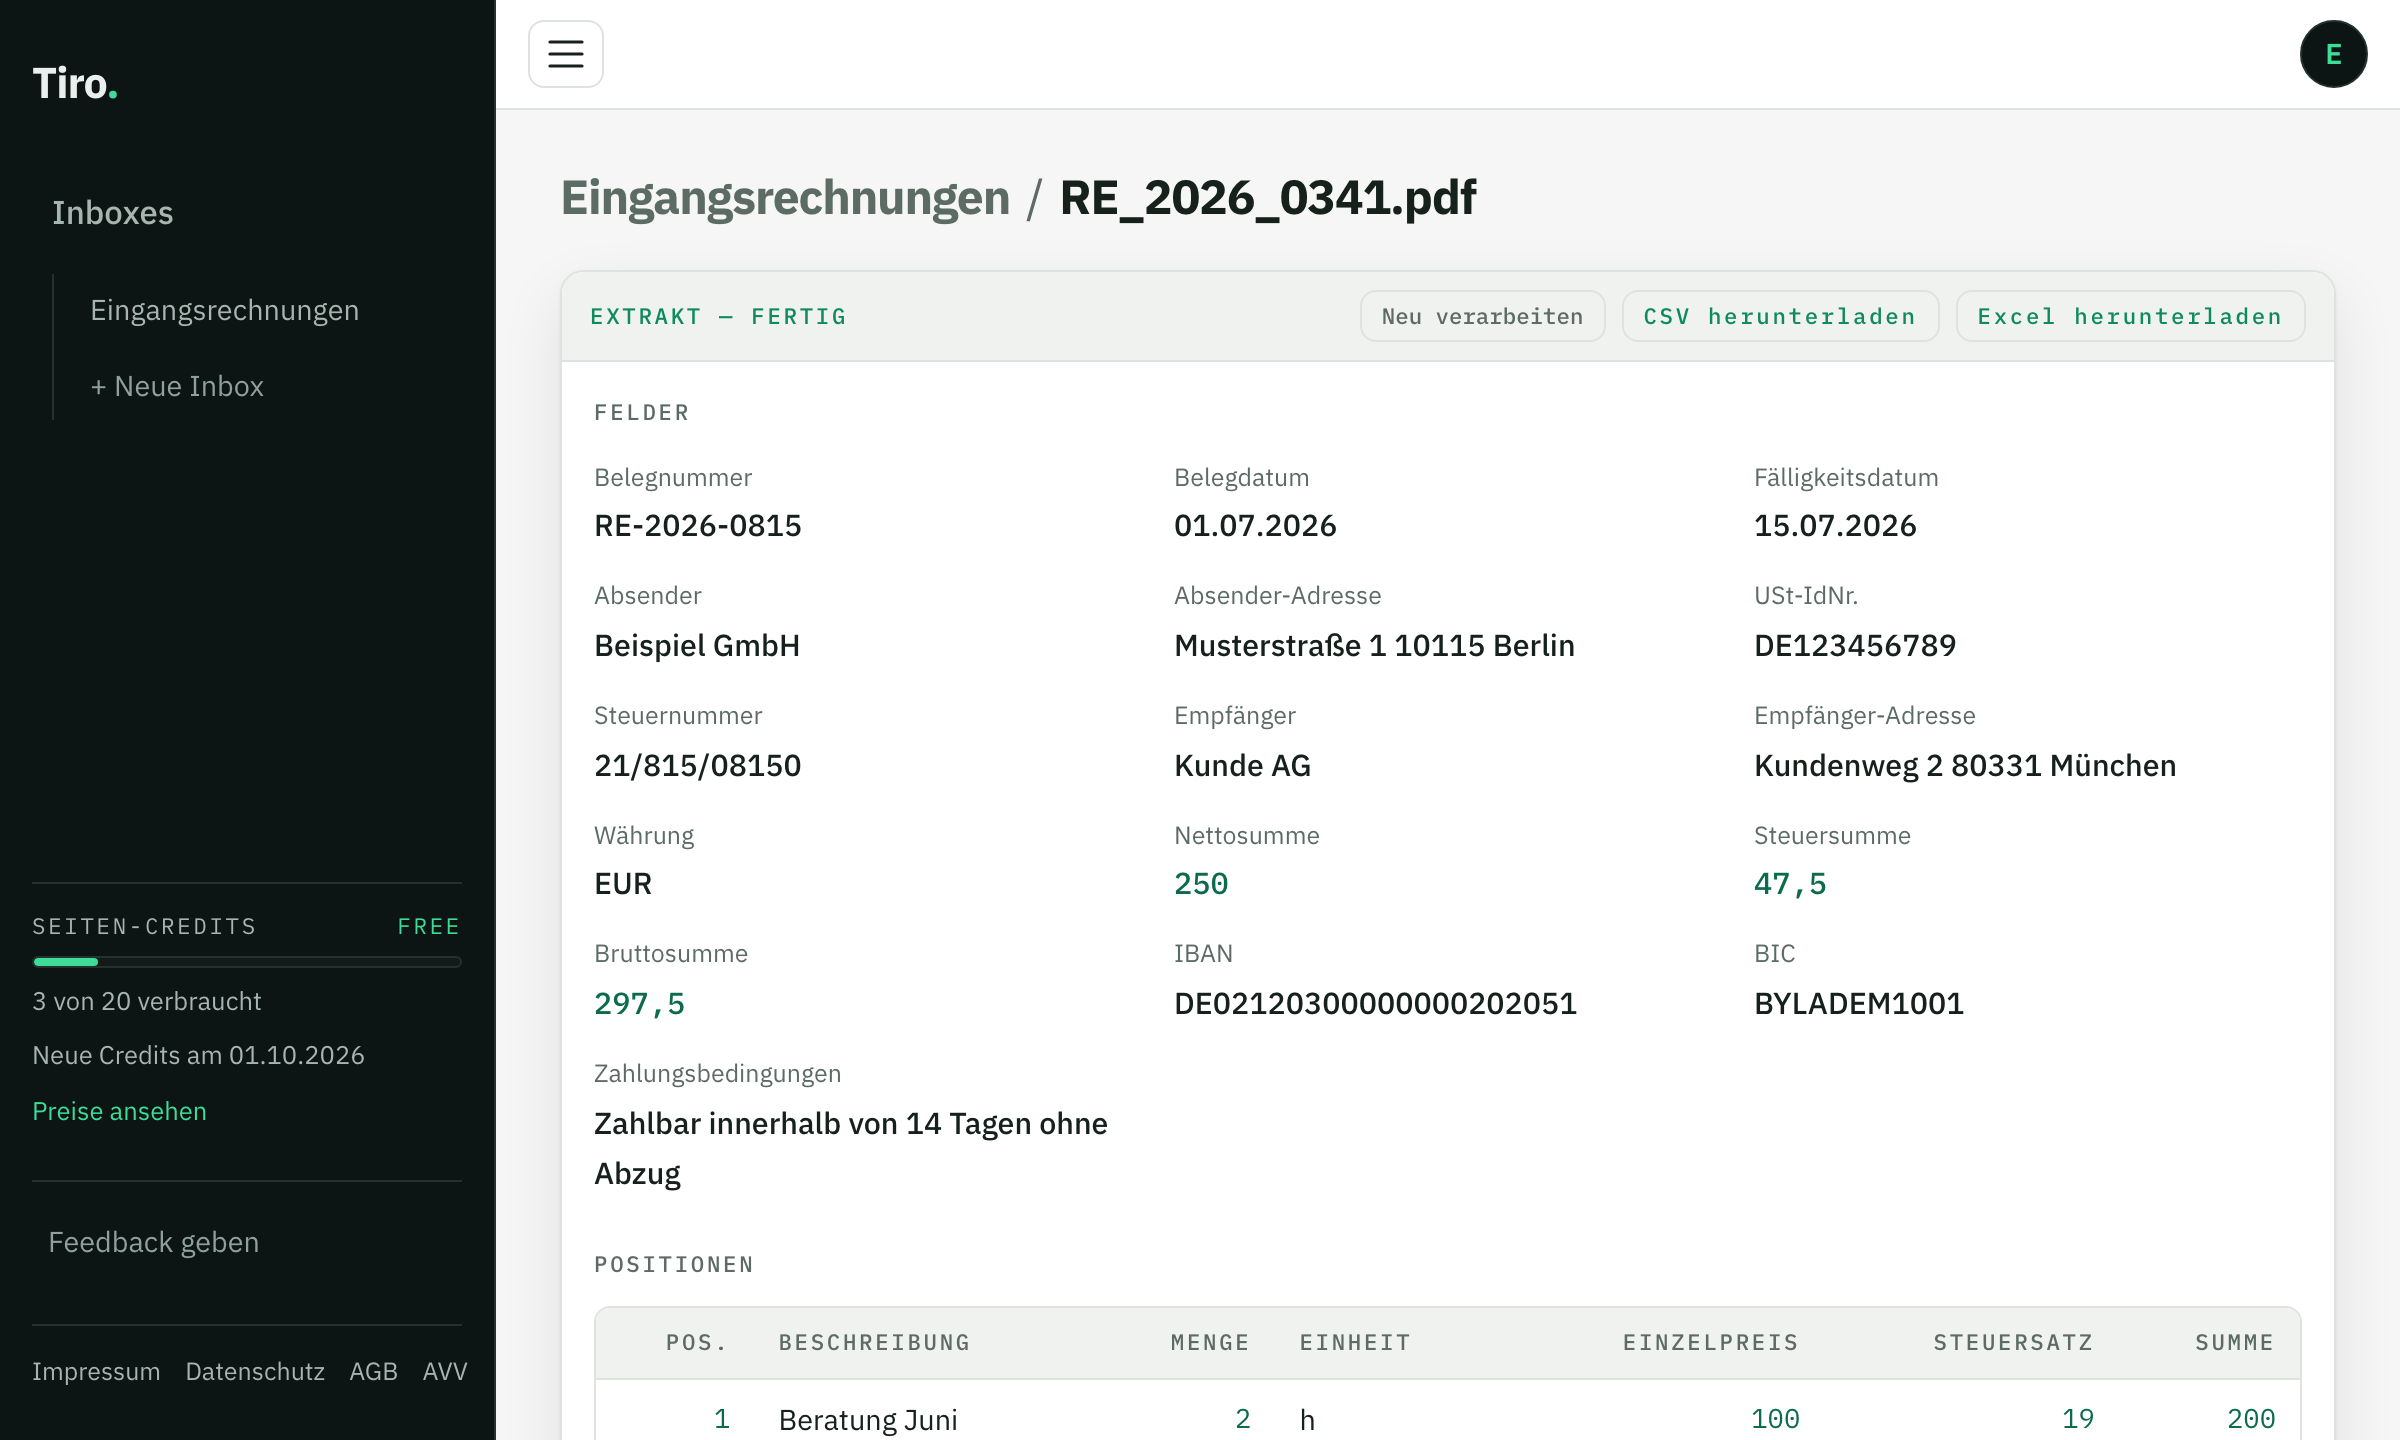Image resolution: width=2400 pixels, height=1440 pixels.
Task: Select the Währung value EUR
Action: (x=623, y=884)
